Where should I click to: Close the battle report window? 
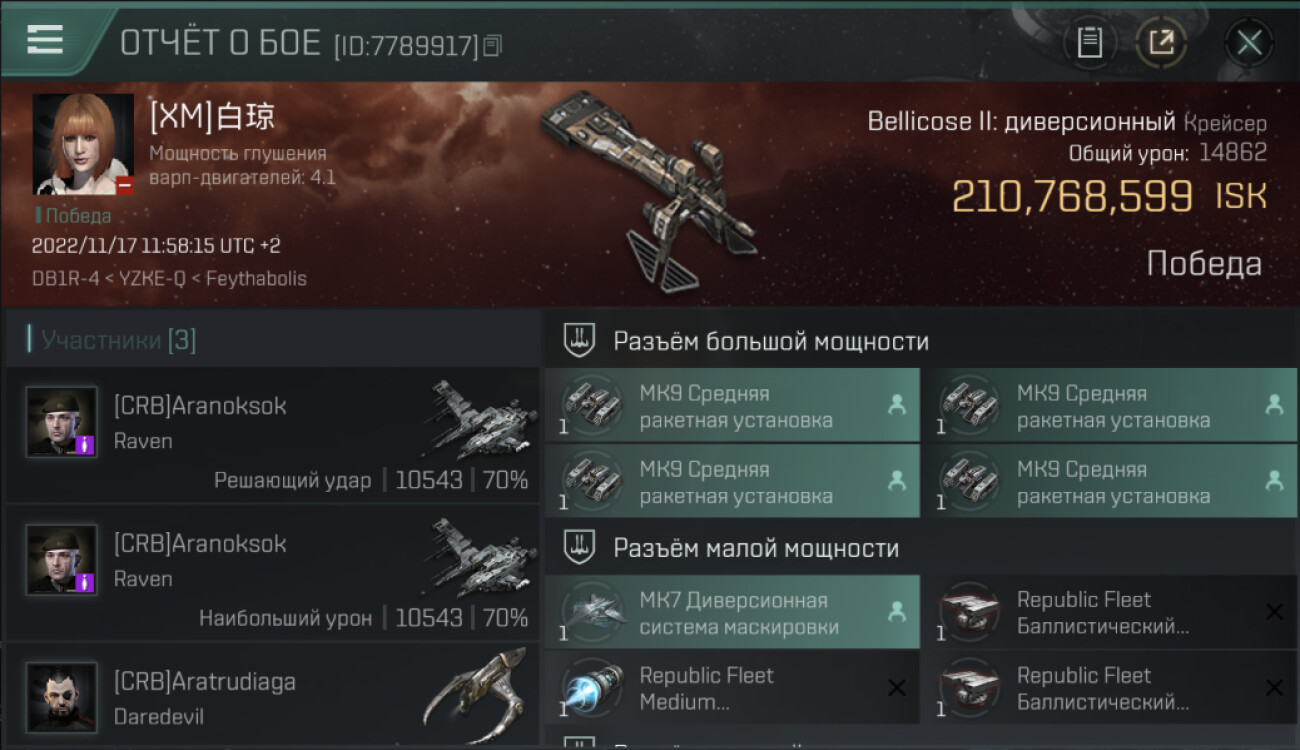tap(1249, 43)
